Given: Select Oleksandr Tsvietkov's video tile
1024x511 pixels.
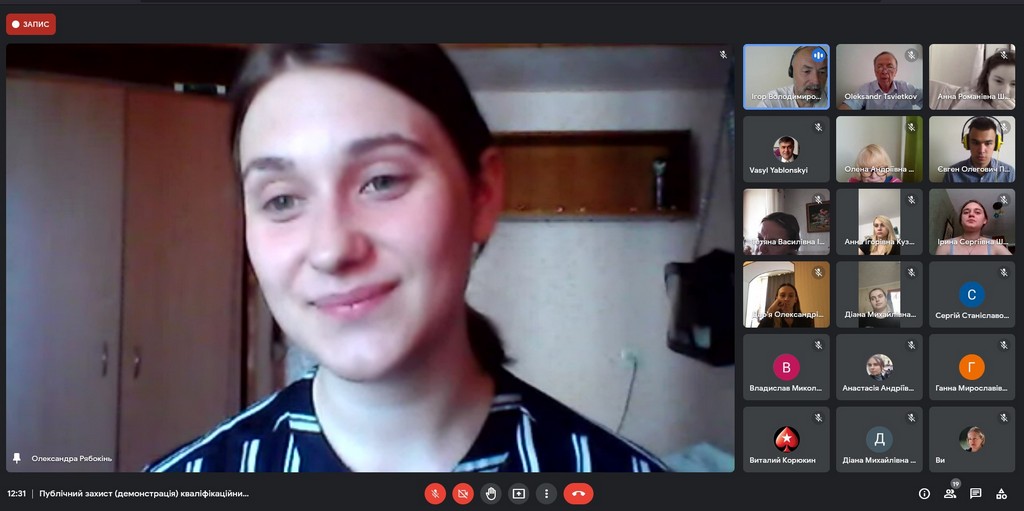Looking at the screenshot, I should tap(879, 77).
